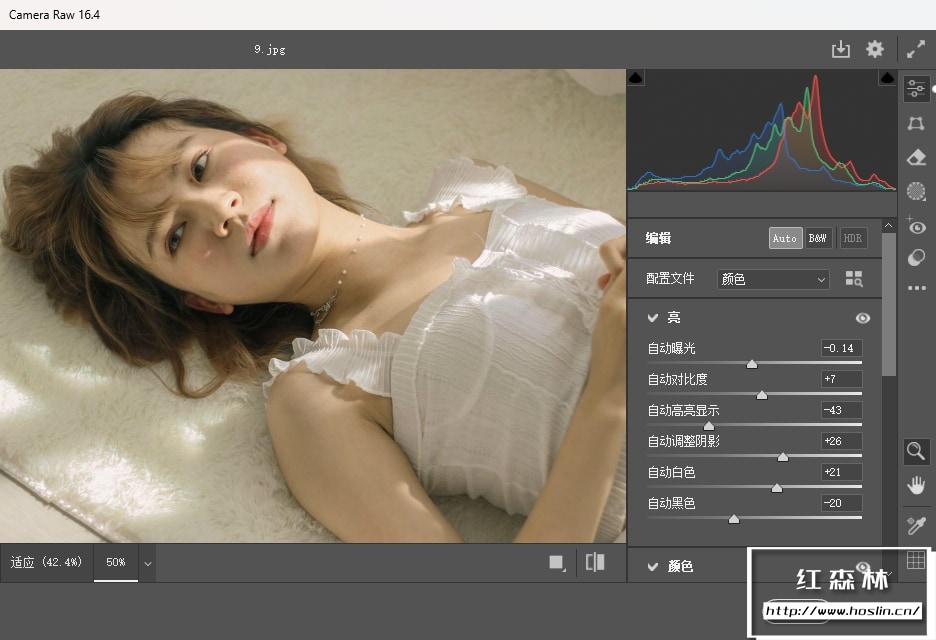Screen dimensions: 936x640
Task: Click the 自动对比度 slider handle
Action: click(761, 395)
